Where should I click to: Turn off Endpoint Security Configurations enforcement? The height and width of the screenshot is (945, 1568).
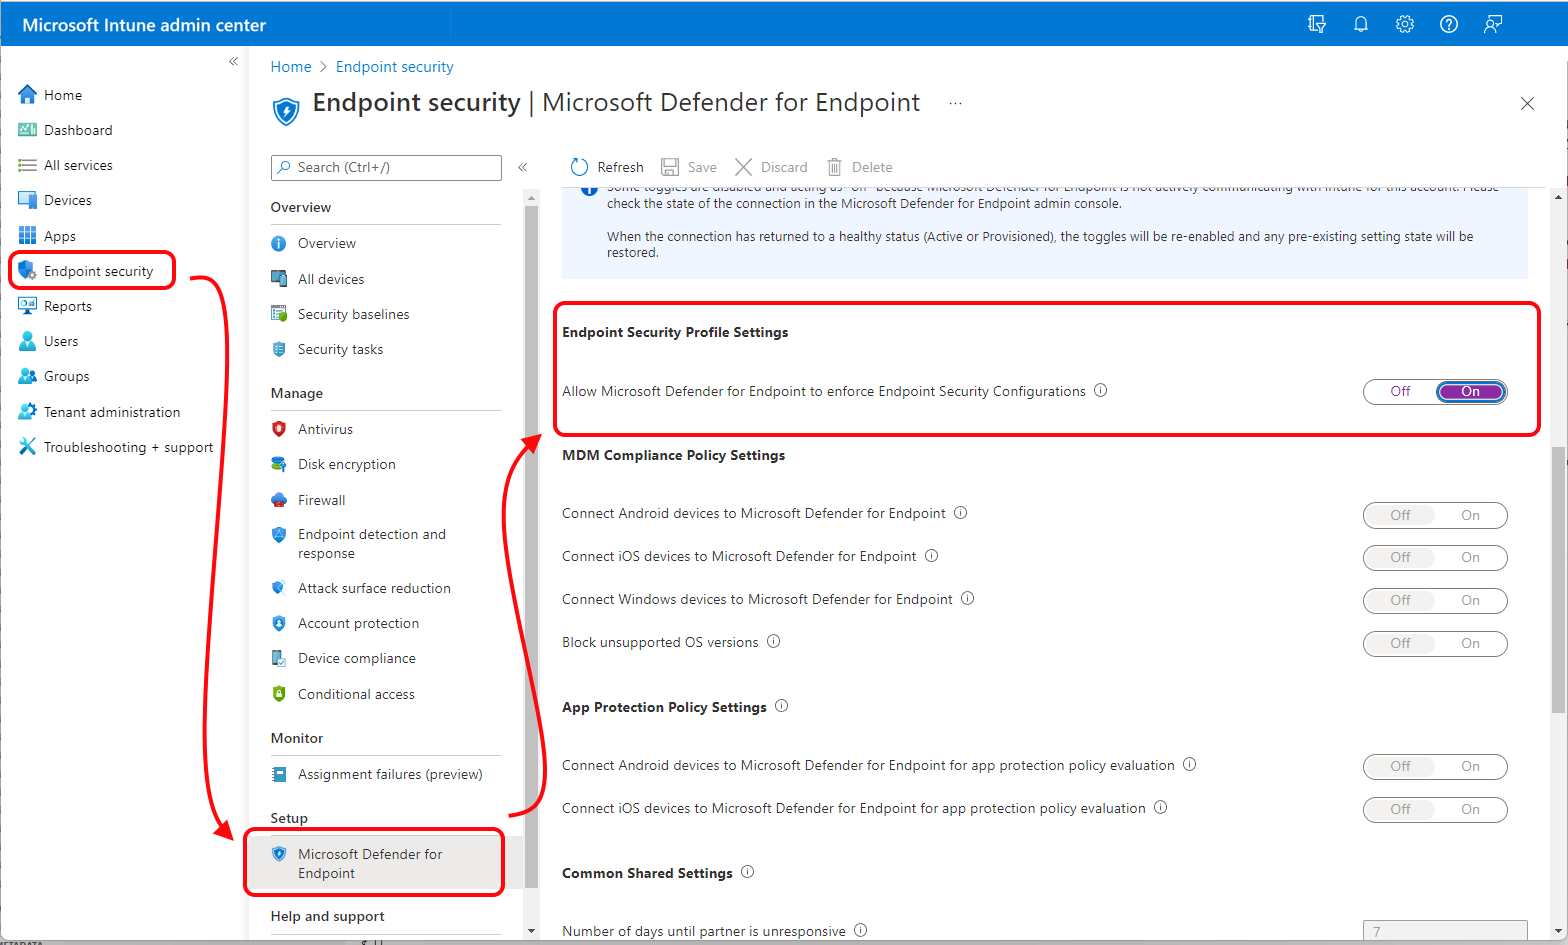1400,392
